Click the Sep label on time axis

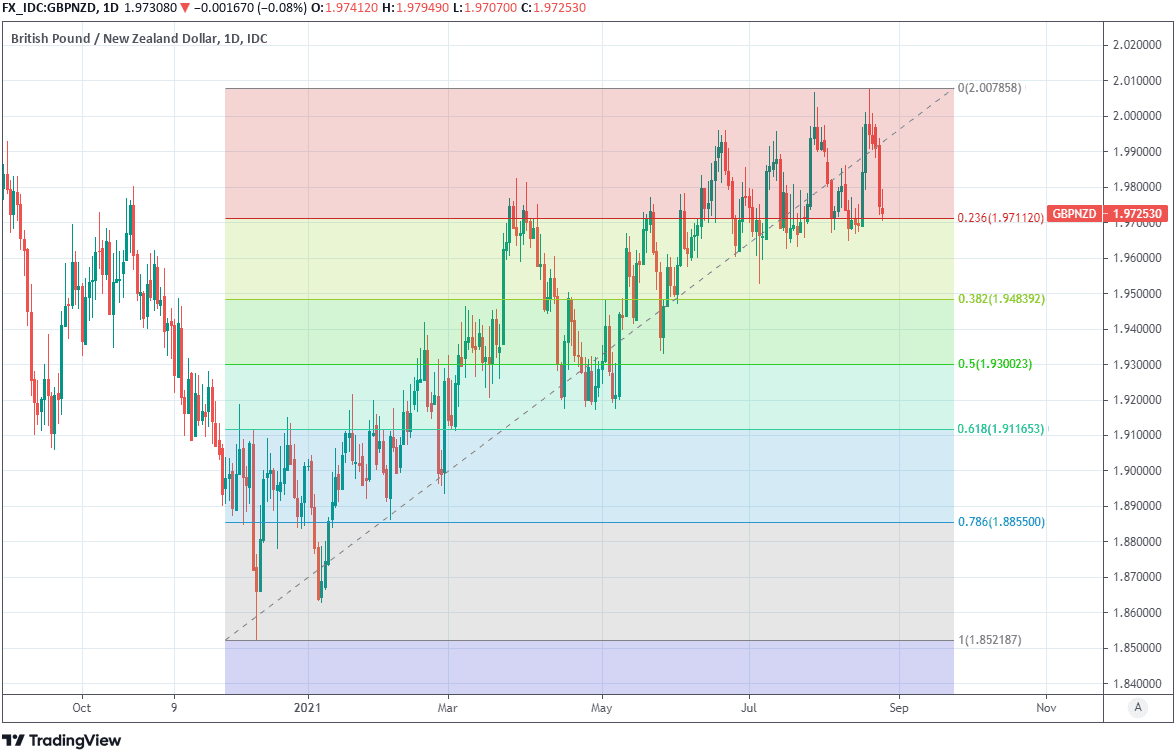[898, 708]
